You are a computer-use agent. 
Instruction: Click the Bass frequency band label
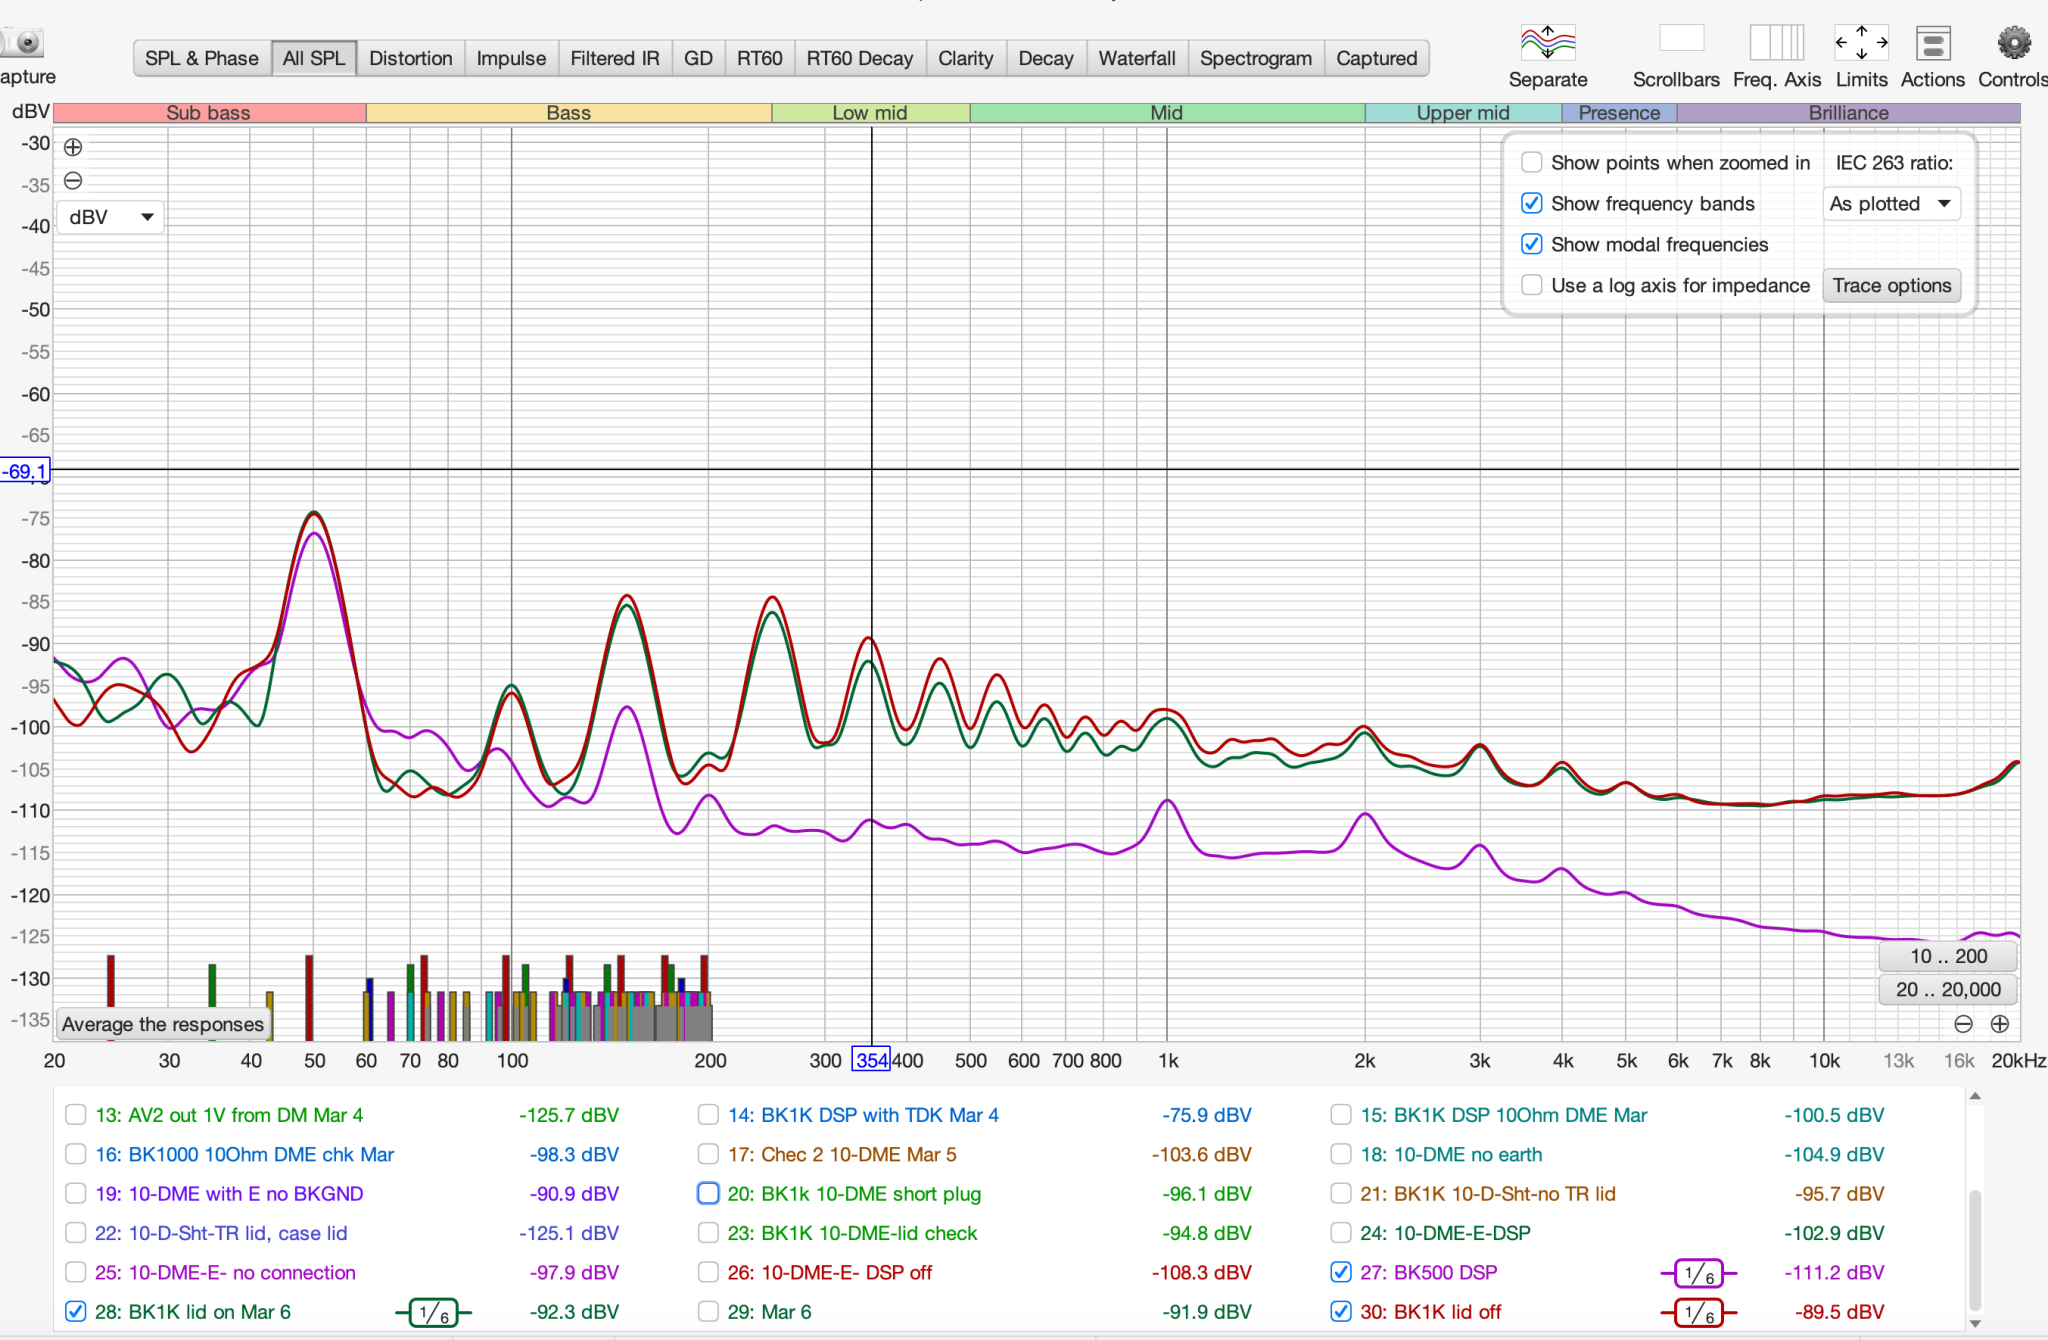pos(568,113)
